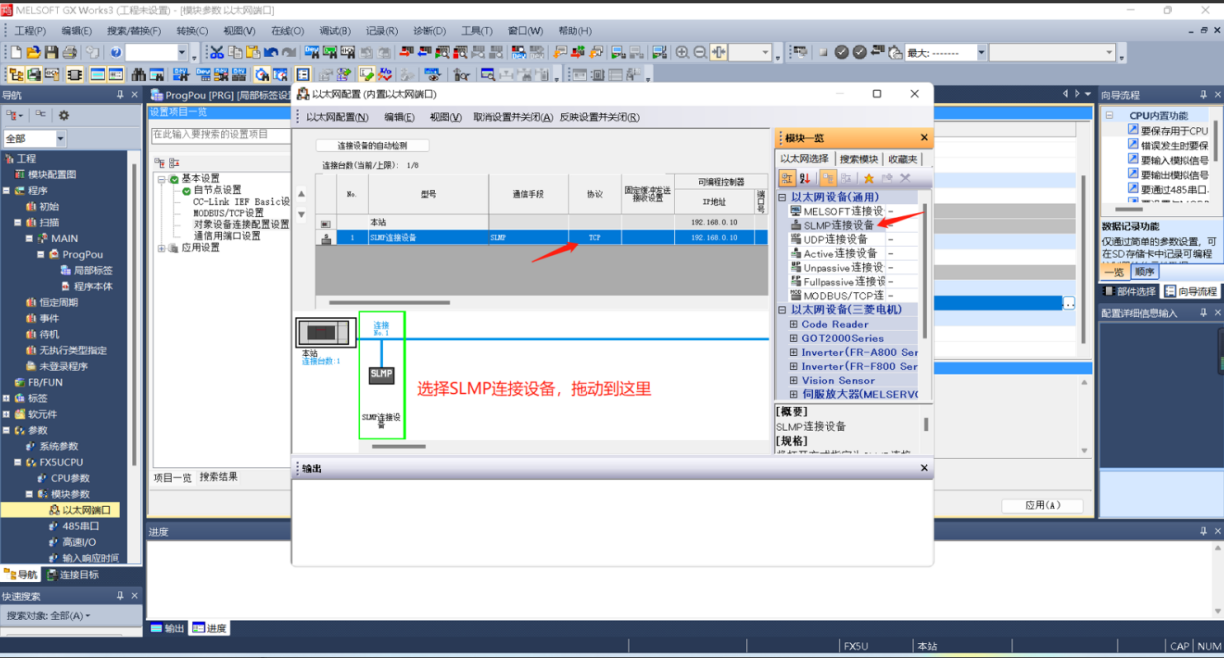Expand the 应用设置 tree node
1225x659 pixels.
pyautogui.click(x=162, y=248)
